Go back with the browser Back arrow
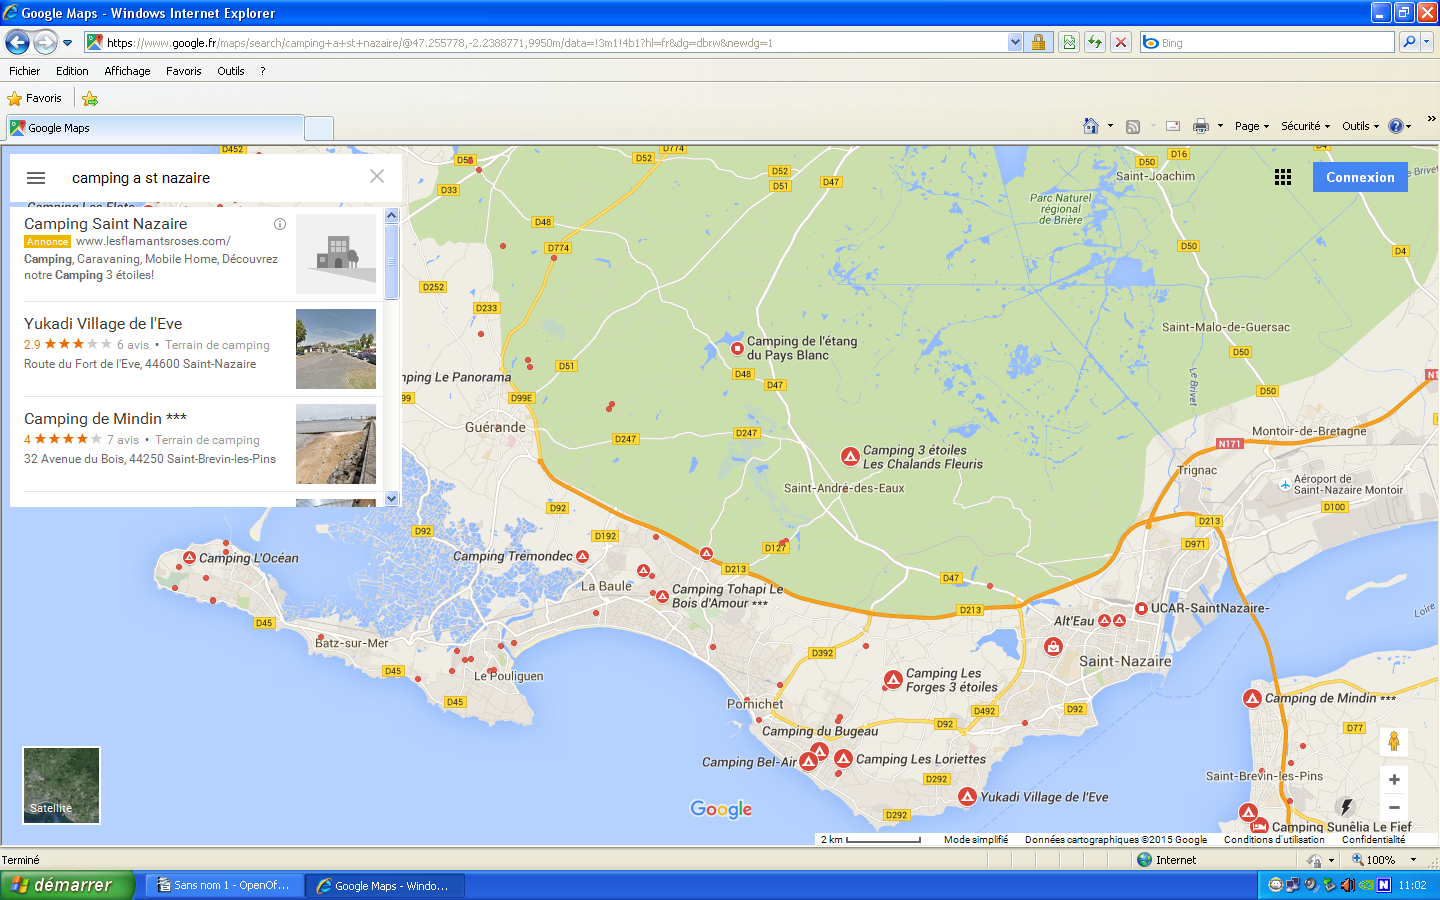Image resolution: width=1440 pixels, height=900 pixels. [17, 42]
